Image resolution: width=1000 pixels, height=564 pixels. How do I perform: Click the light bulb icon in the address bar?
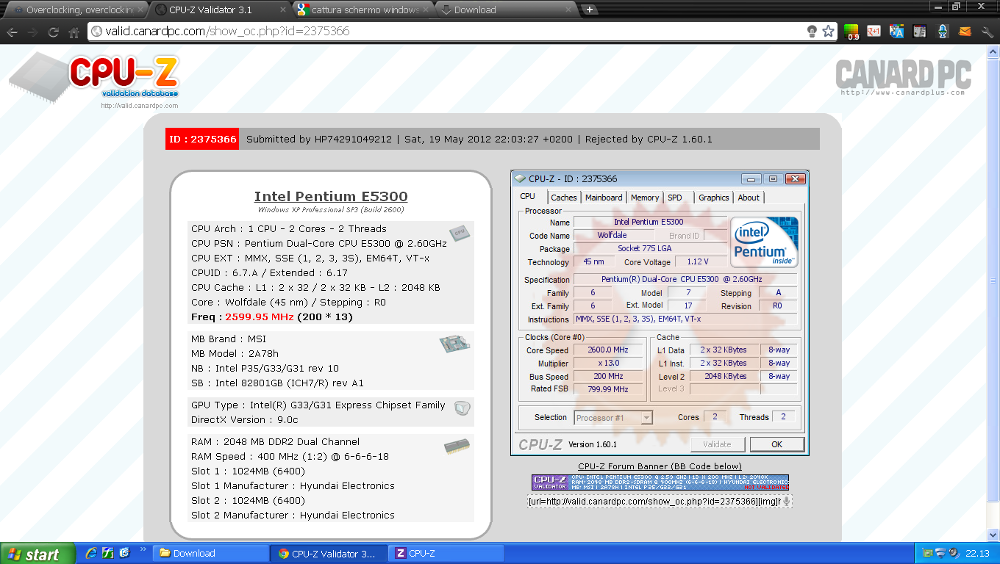tap(811, 31)
